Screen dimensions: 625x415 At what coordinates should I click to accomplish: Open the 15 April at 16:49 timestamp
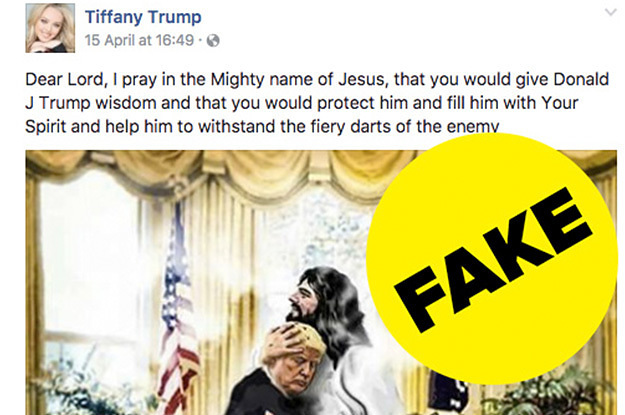[139, 40]
